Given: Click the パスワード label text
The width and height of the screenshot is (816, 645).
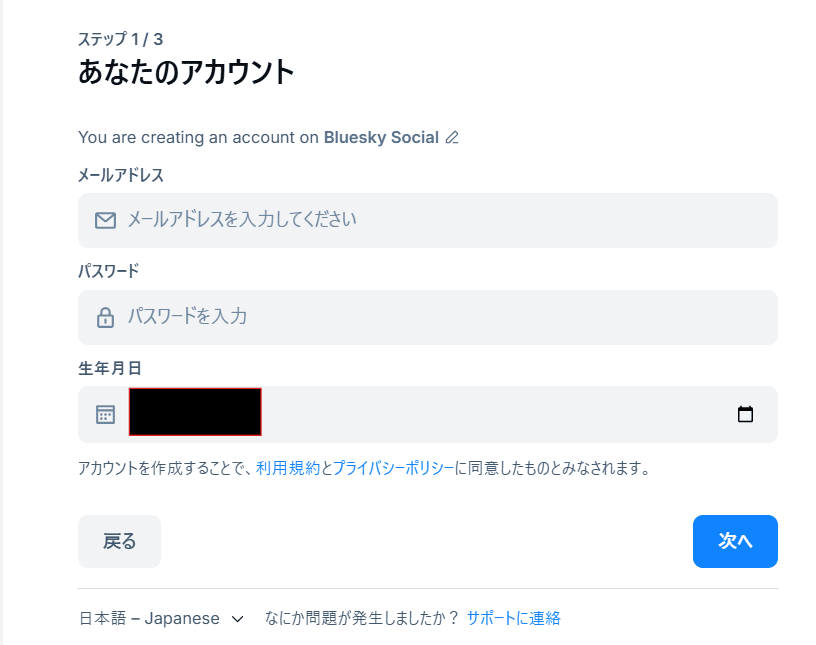Looking at the screenshot, I should point(108,271).
